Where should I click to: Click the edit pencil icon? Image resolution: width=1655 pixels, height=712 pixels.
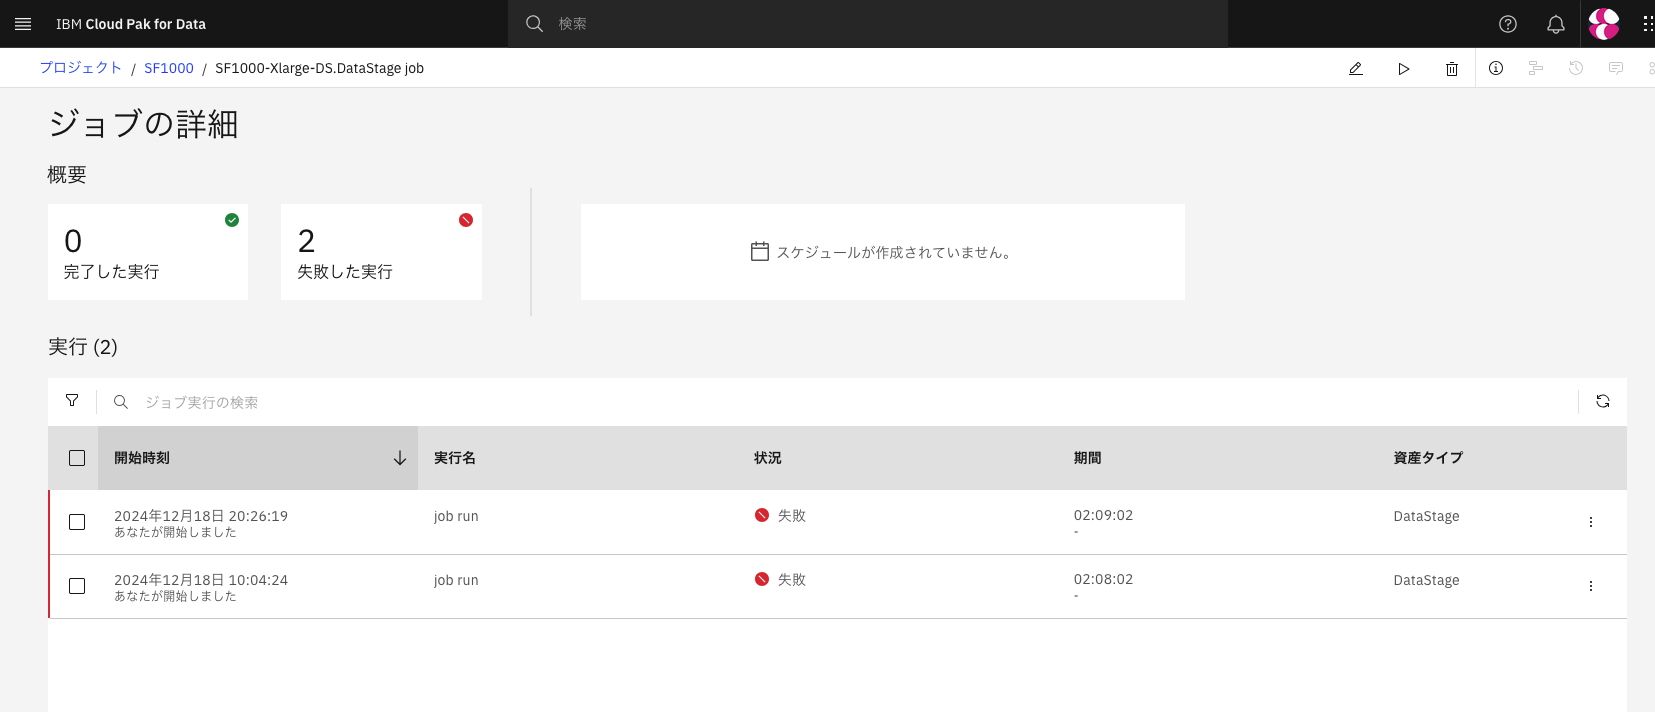(1356, 69)
